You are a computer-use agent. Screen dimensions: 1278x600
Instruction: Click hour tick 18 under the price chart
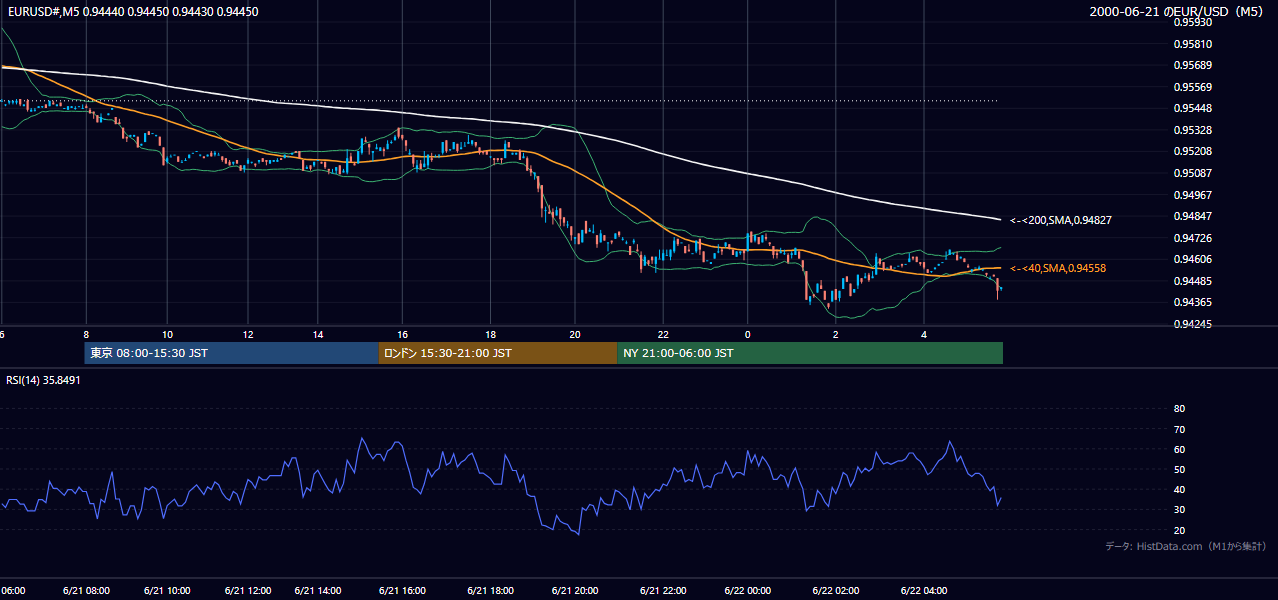490,334
